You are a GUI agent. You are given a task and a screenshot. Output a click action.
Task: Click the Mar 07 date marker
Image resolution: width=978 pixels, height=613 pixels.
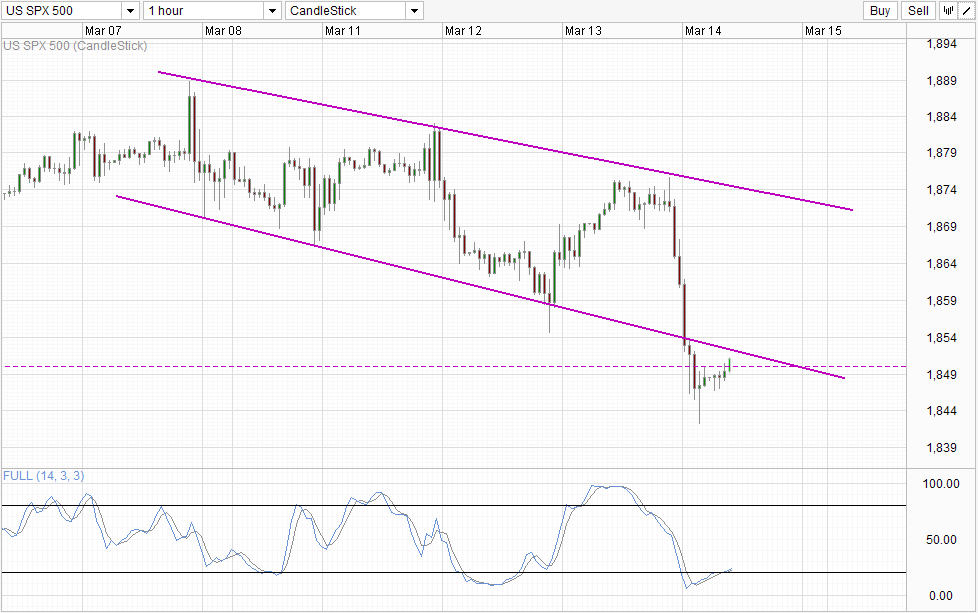click(103, 31)
